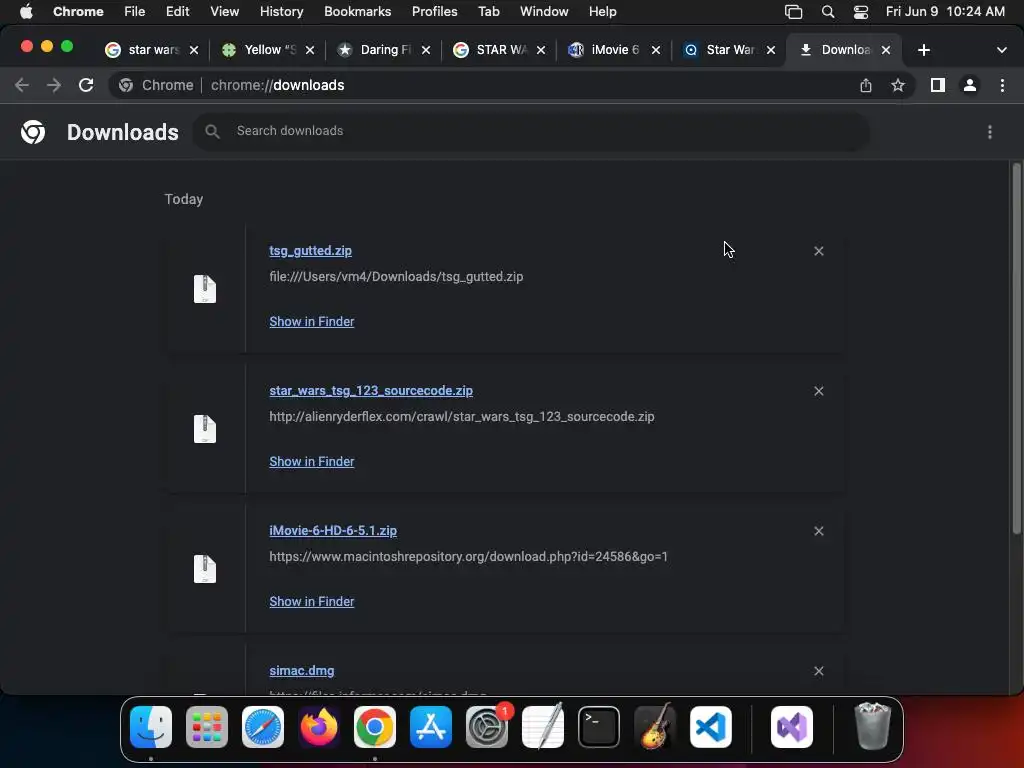The image size is (1024, 768).
Task: Open Finder from the Dock
Action: tap(151, 727)
